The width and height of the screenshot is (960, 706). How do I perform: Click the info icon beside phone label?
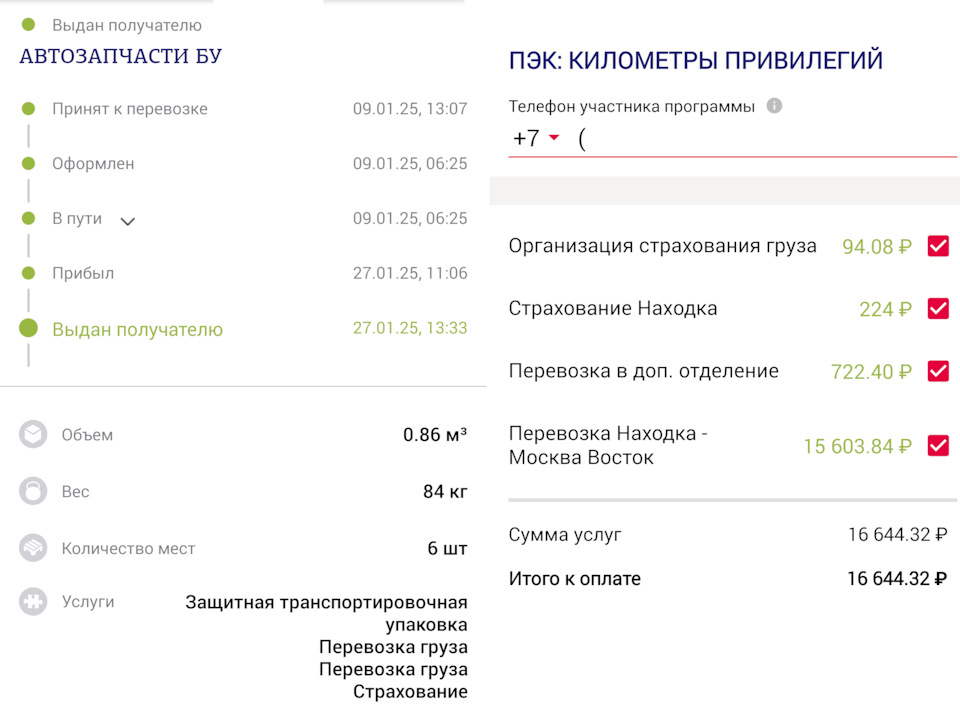click(x=774, y=106)
